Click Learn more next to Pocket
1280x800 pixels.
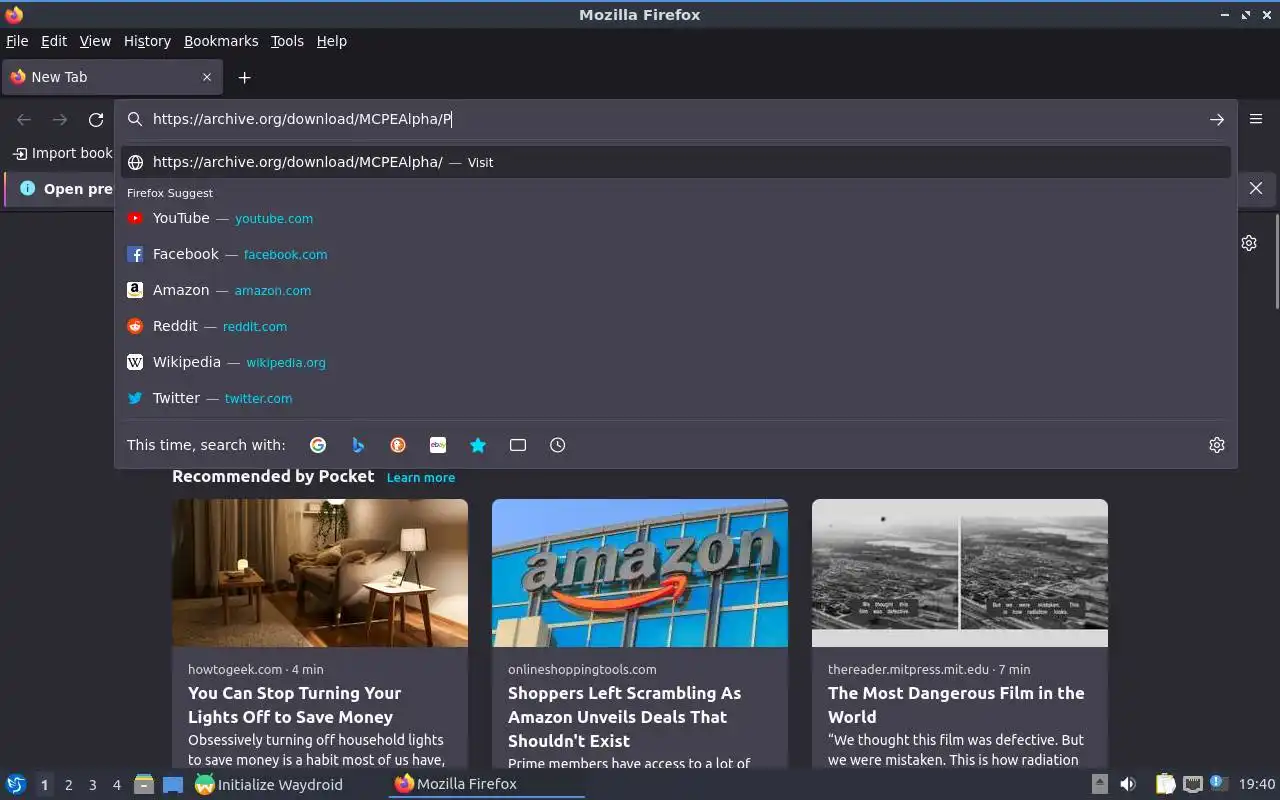(421, 478)
